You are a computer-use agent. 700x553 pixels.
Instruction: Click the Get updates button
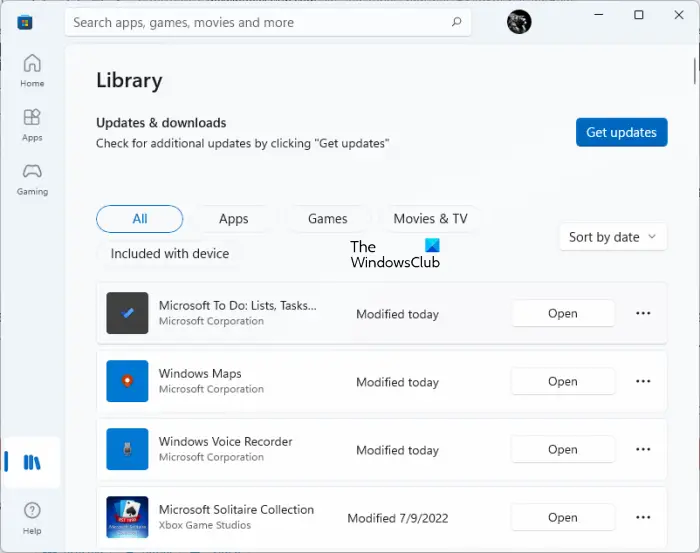point(621,132)
